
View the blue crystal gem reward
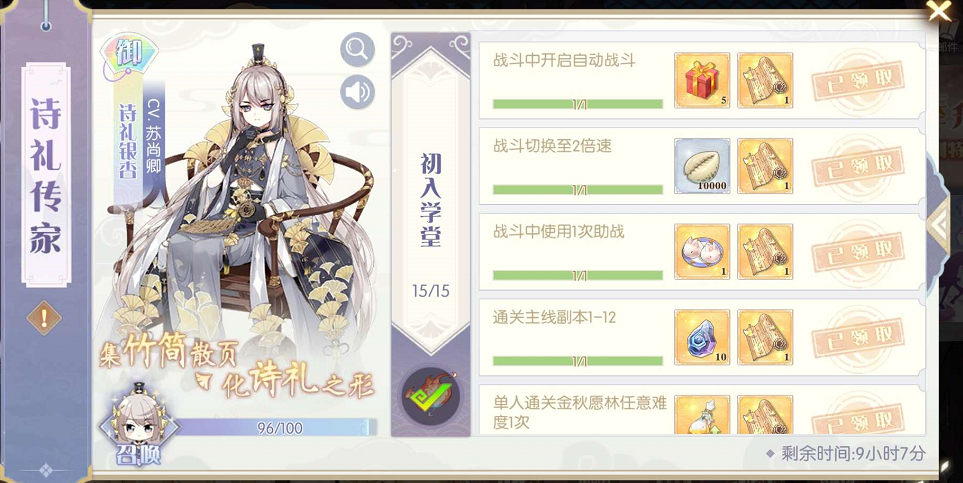tap(702, 337)
